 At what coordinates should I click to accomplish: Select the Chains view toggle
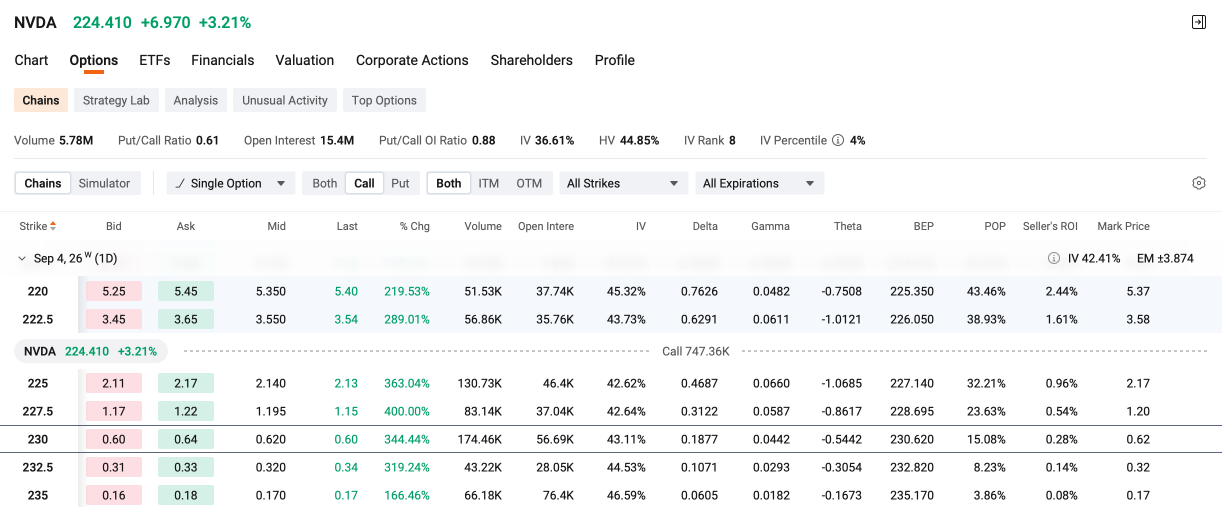[43, 183]
